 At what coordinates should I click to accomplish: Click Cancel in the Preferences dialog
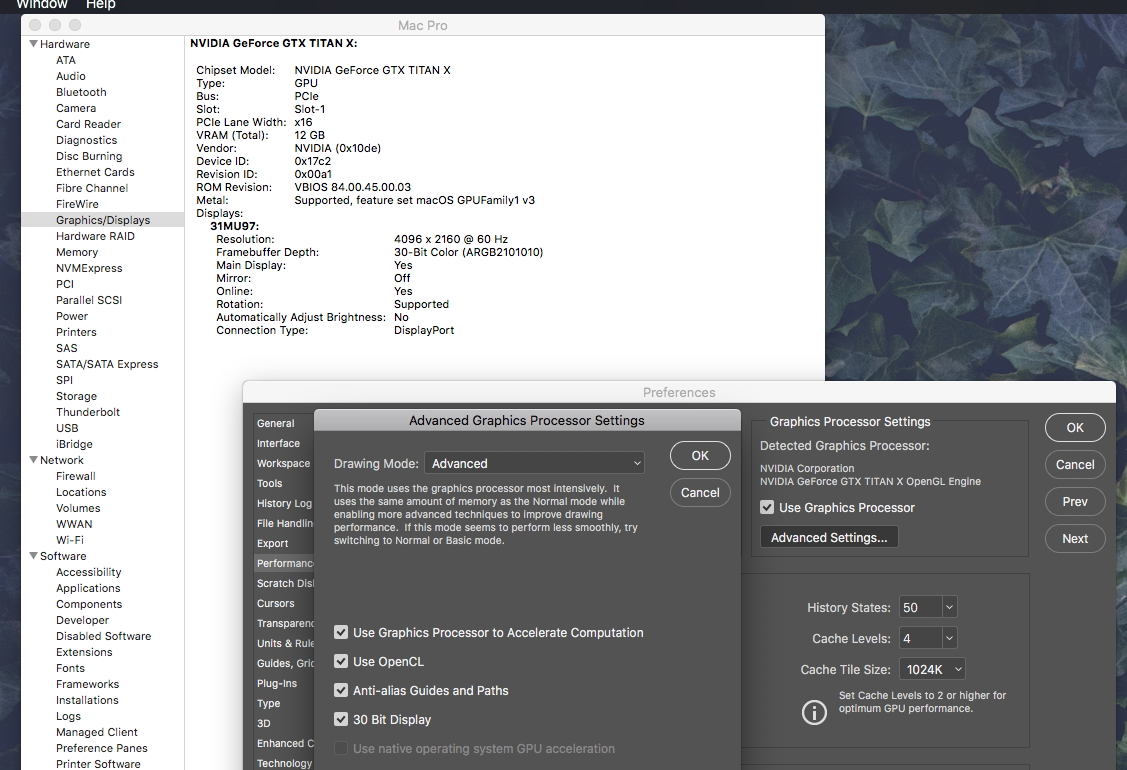click(x=1075, y=464)
